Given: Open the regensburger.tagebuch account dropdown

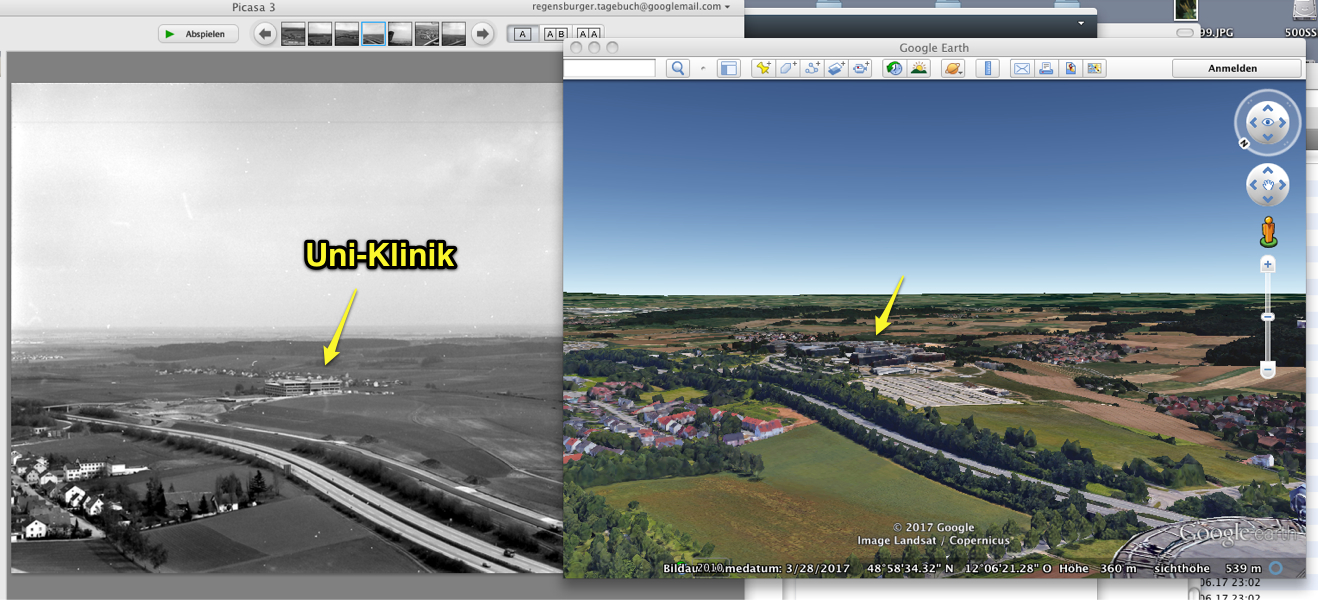Looking at the screenshot, I should [x=632, y=6].
